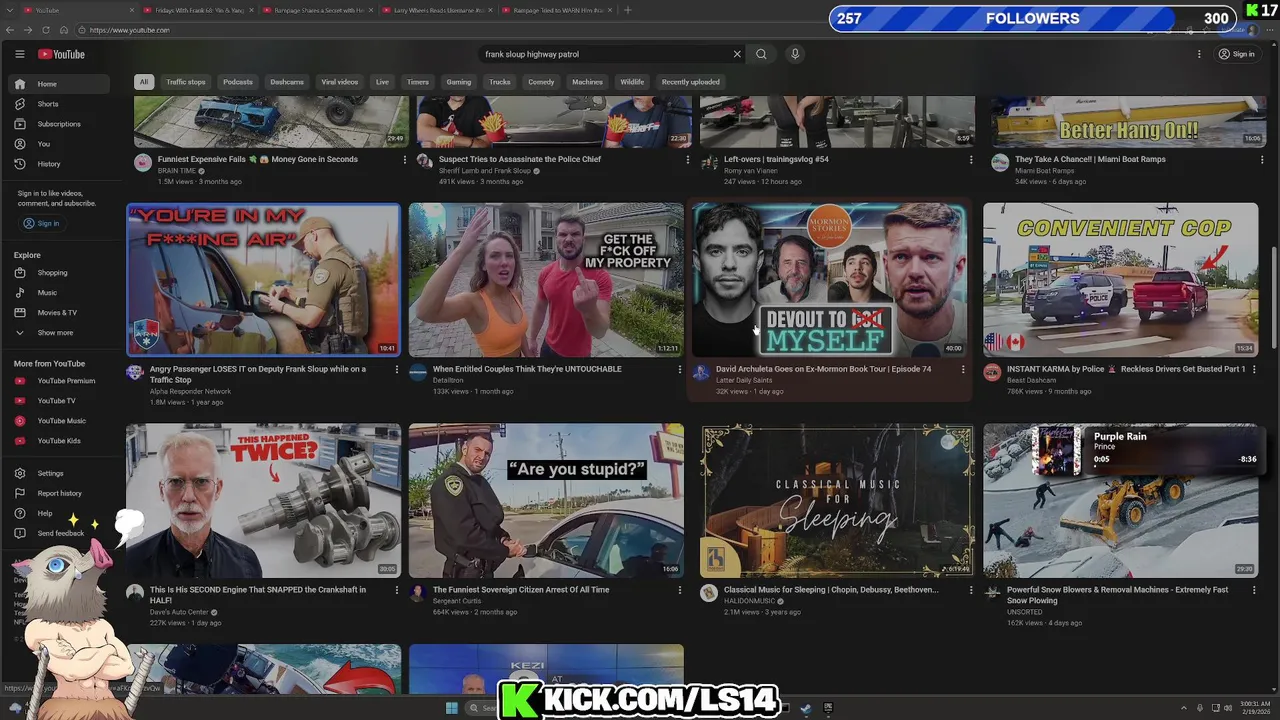Open Help in the sidebar
The height and width of the screenshot is (720, 1280).
point(60,513)
